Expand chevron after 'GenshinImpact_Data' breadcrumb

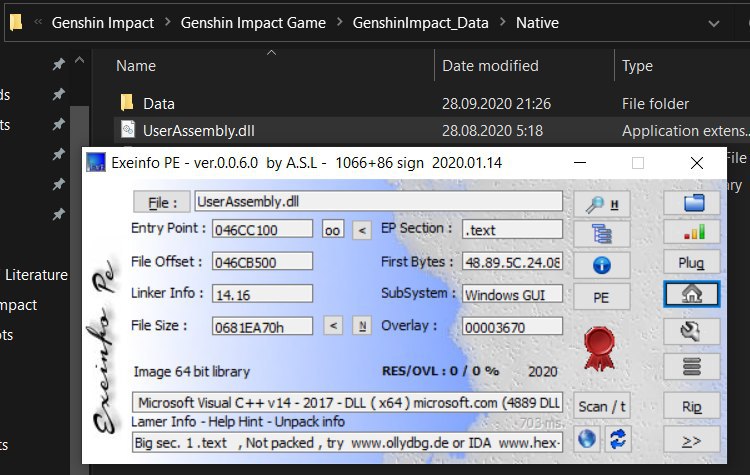tap(502, 22)
